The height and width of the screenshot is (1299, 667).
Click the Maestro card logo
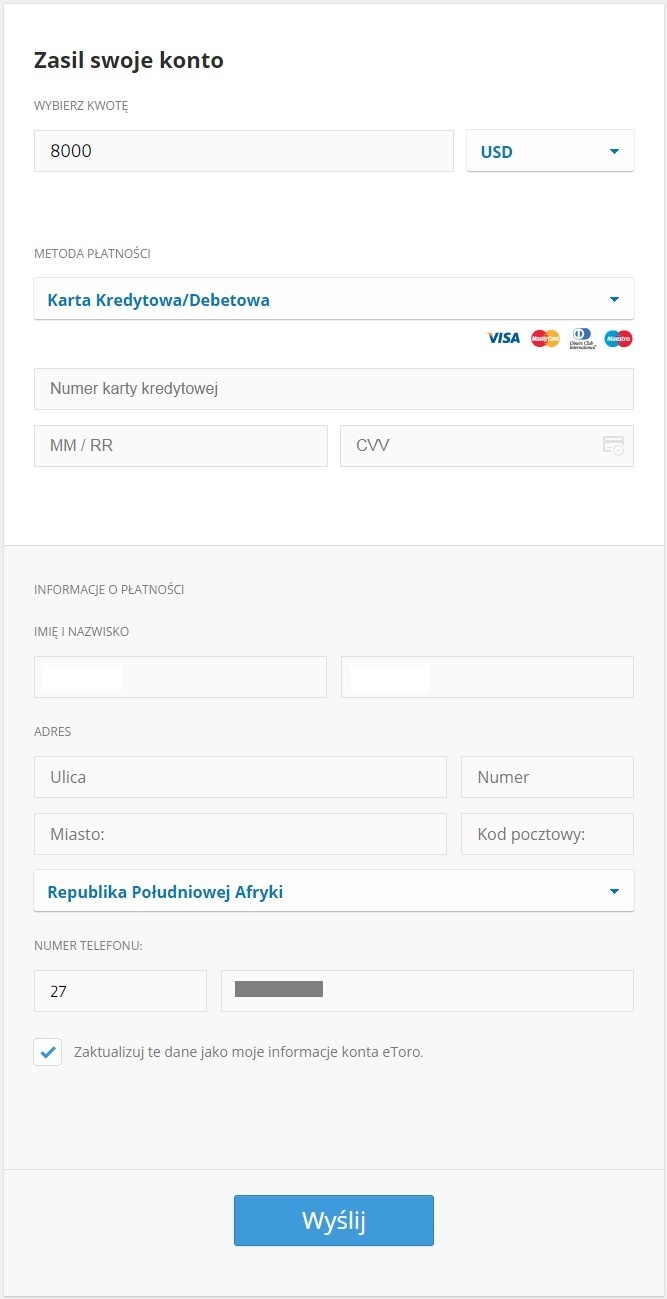coord(618,338)
